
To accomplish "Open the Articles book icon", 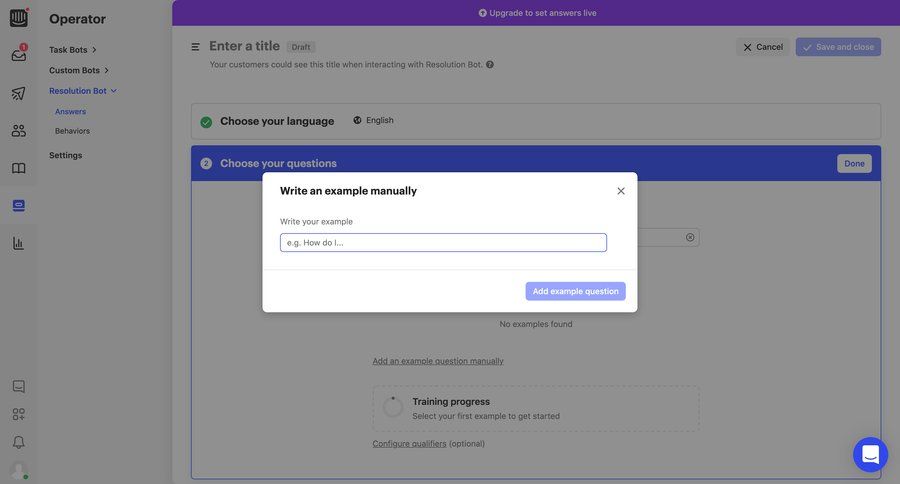I will [18, 168].
